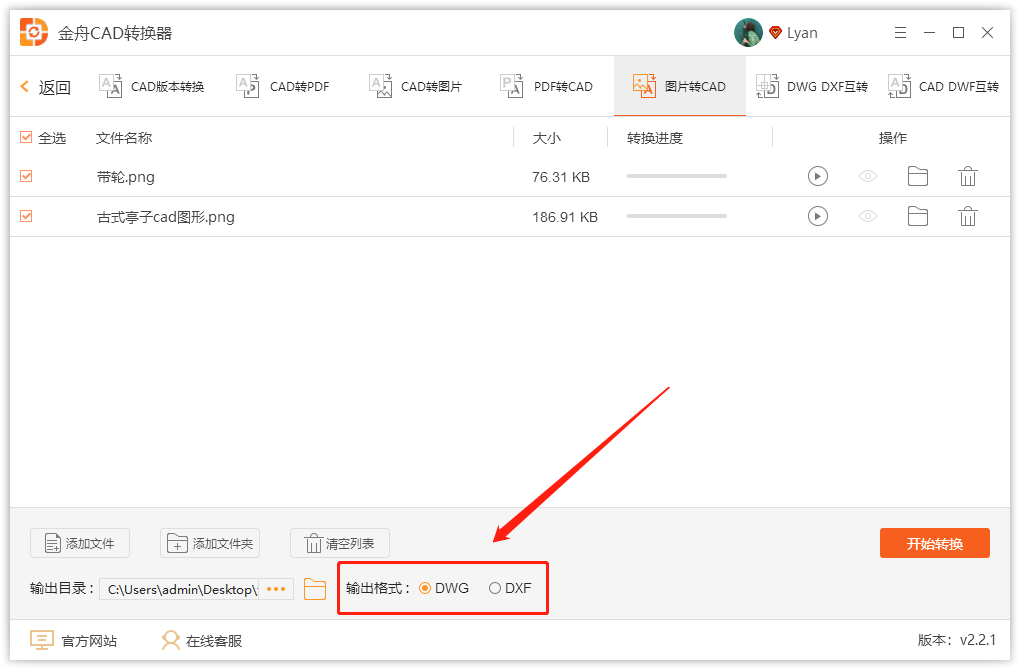Clear the file list with 清空列表

[339, 543]
